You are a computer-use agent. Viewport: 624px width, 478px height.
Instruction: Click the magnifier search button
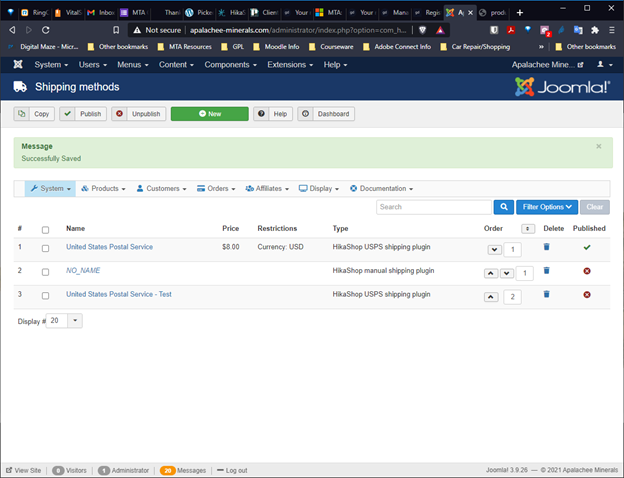(x=504, y=207)
